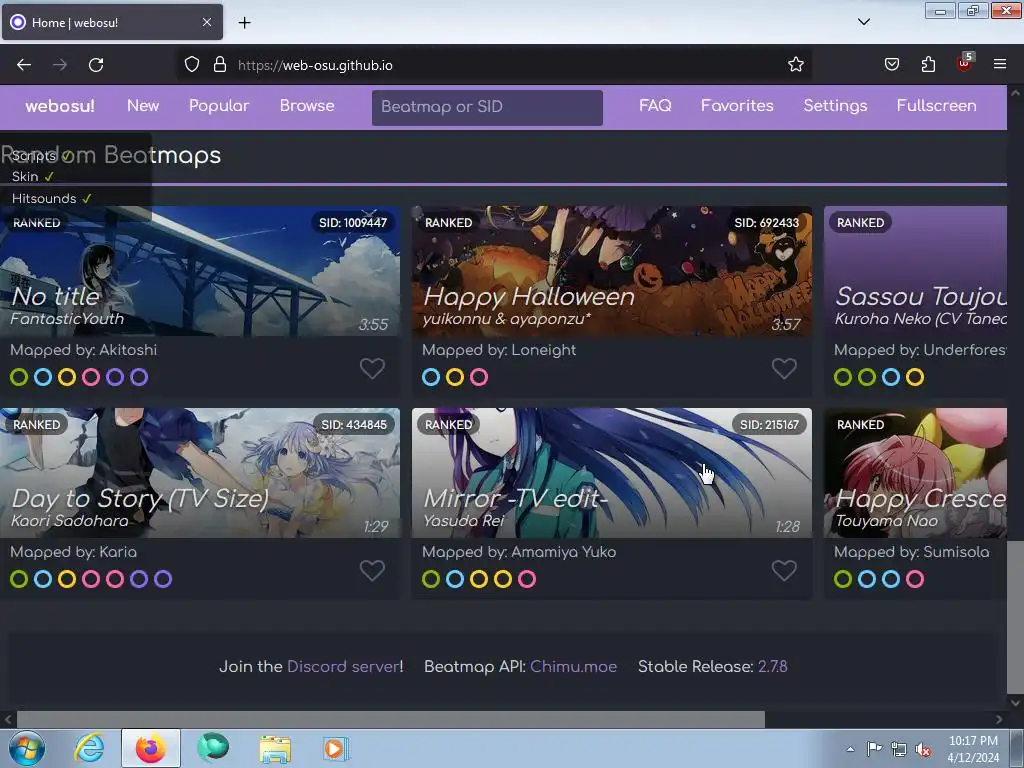This screenshot has width=1024, height=768.
Task: Focus the Beatmap or SID search field
Action: 487,107
